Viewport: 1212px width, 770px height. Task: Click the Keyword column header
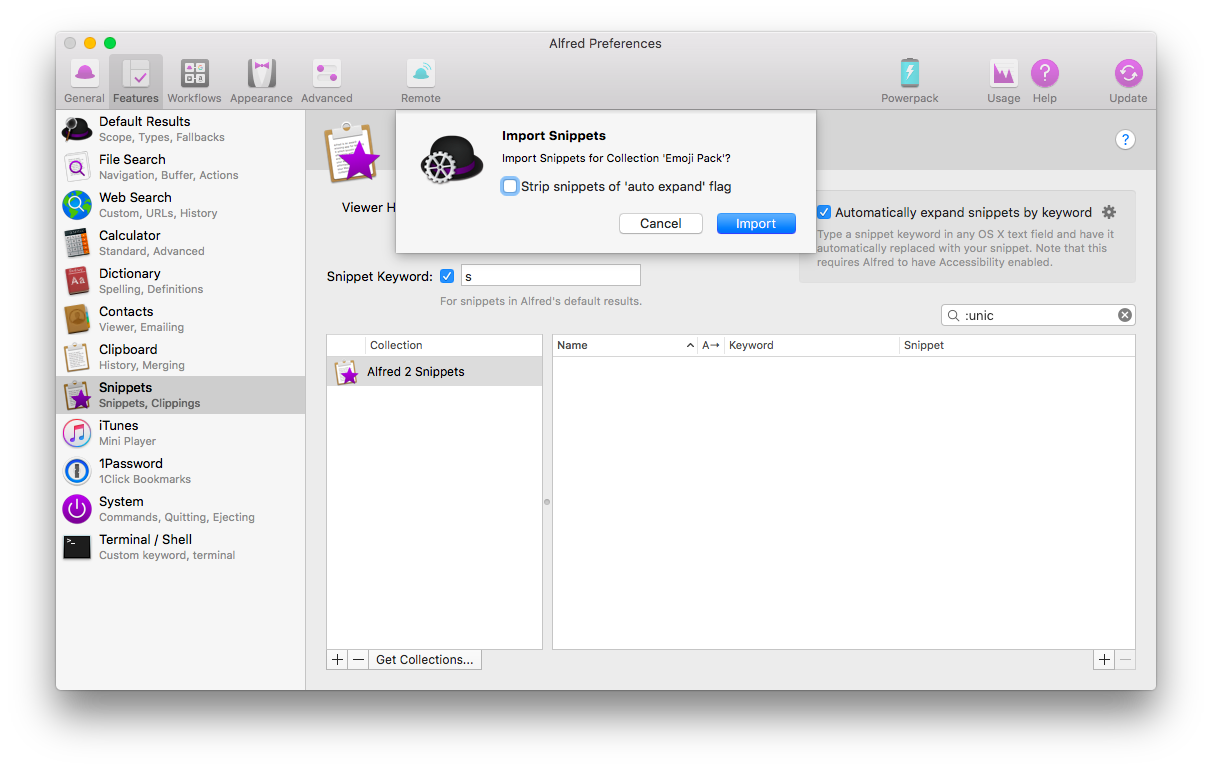coord(812,345)
